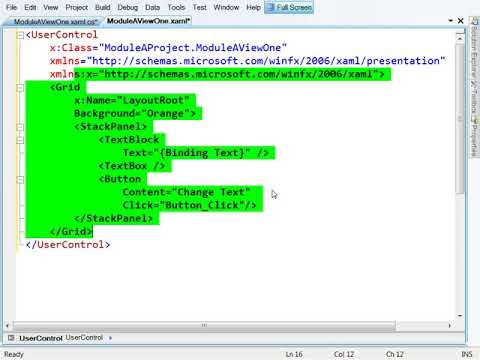The height and width of the screenshot is (360, 480).
Task: Open the Properties side tab
Action: pos(474,137)
